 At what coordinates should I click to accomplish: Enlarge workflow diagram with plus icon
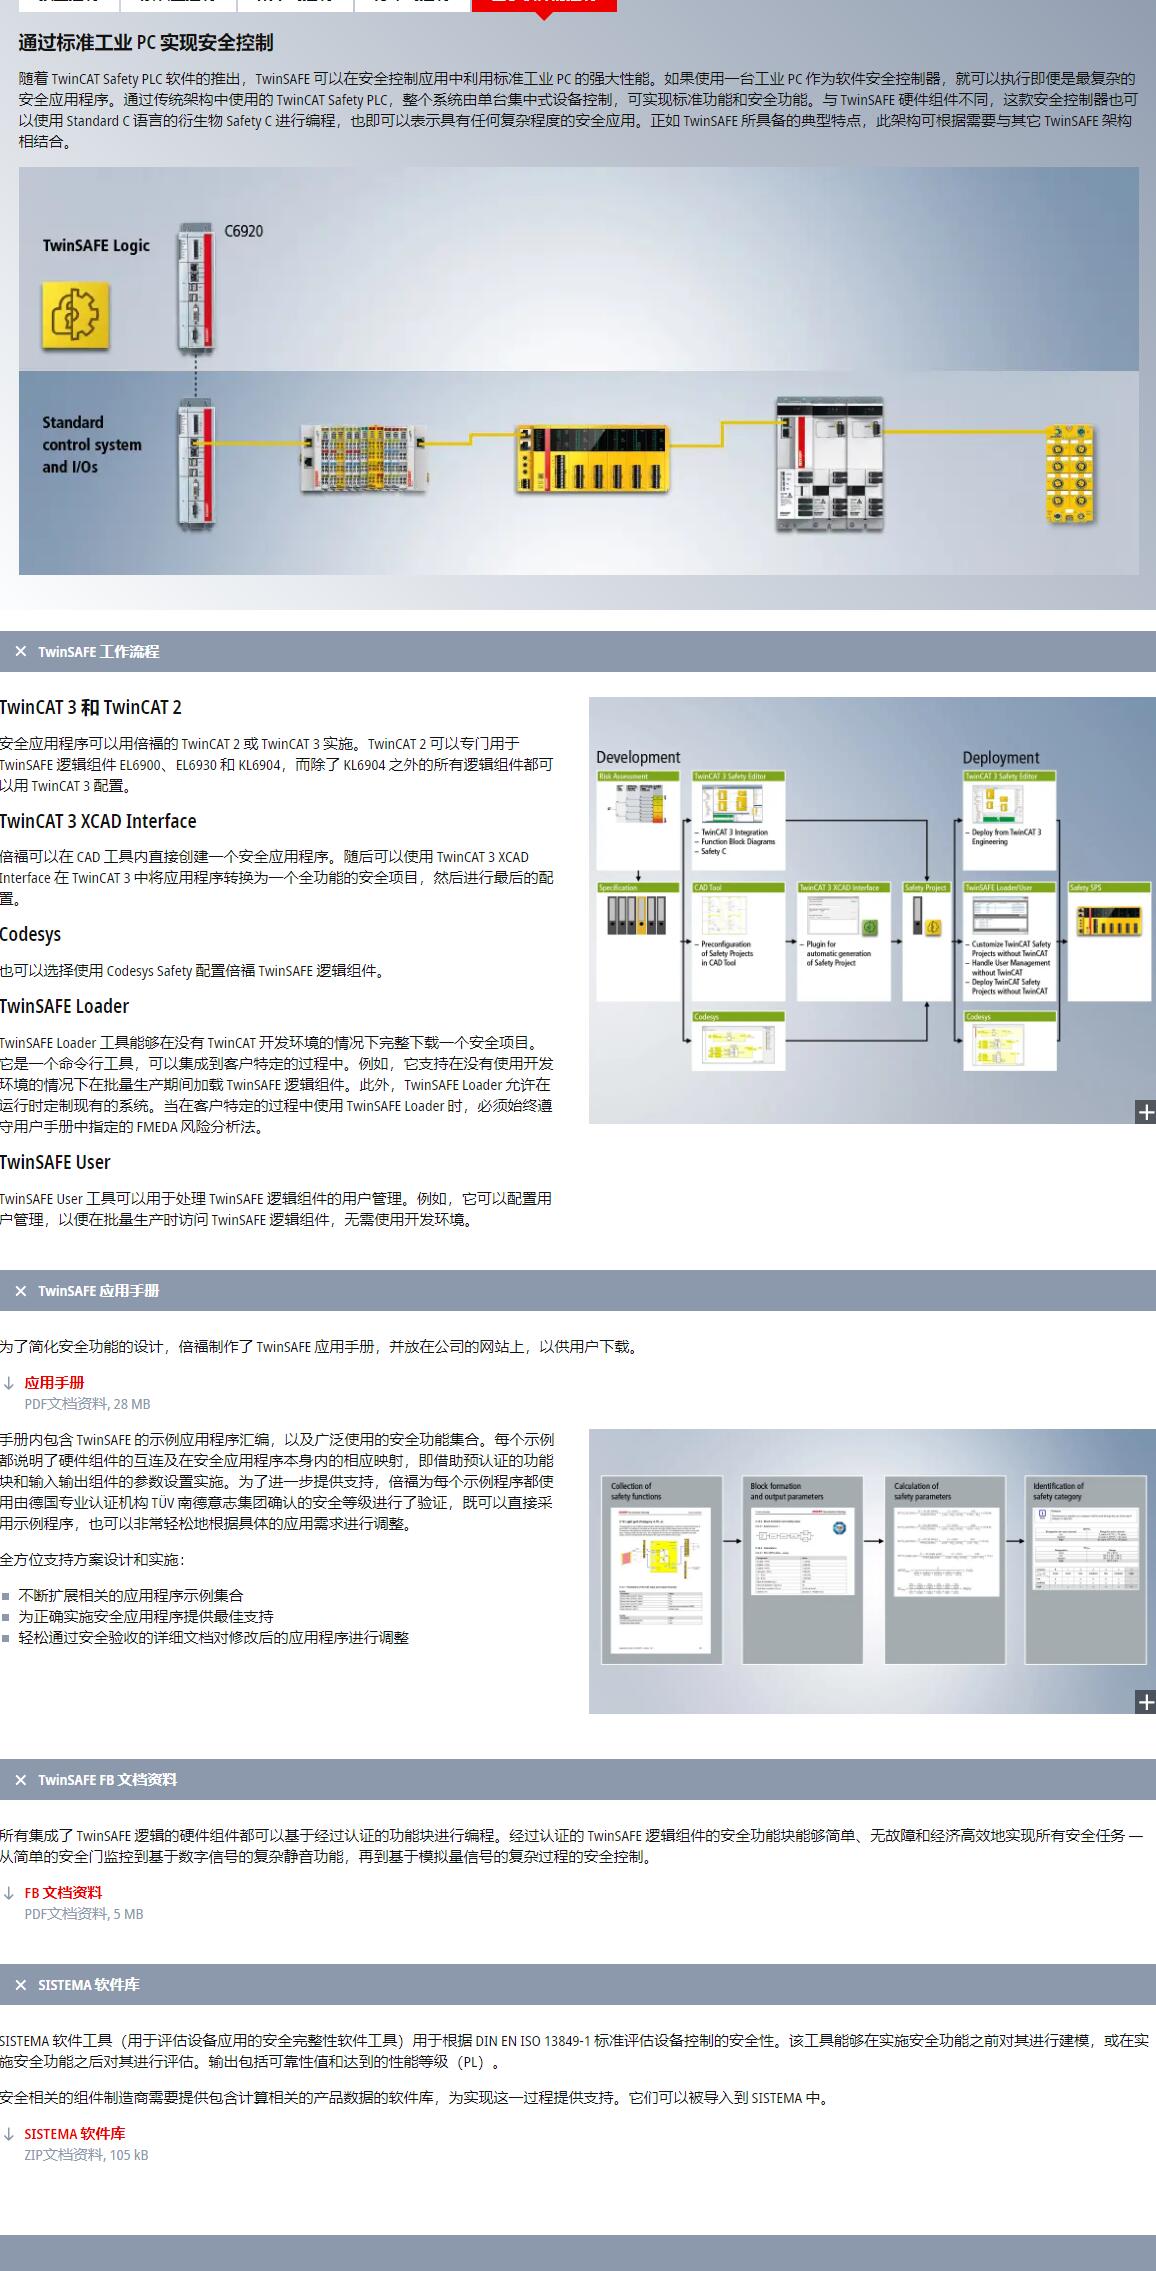[1145, 1112]
